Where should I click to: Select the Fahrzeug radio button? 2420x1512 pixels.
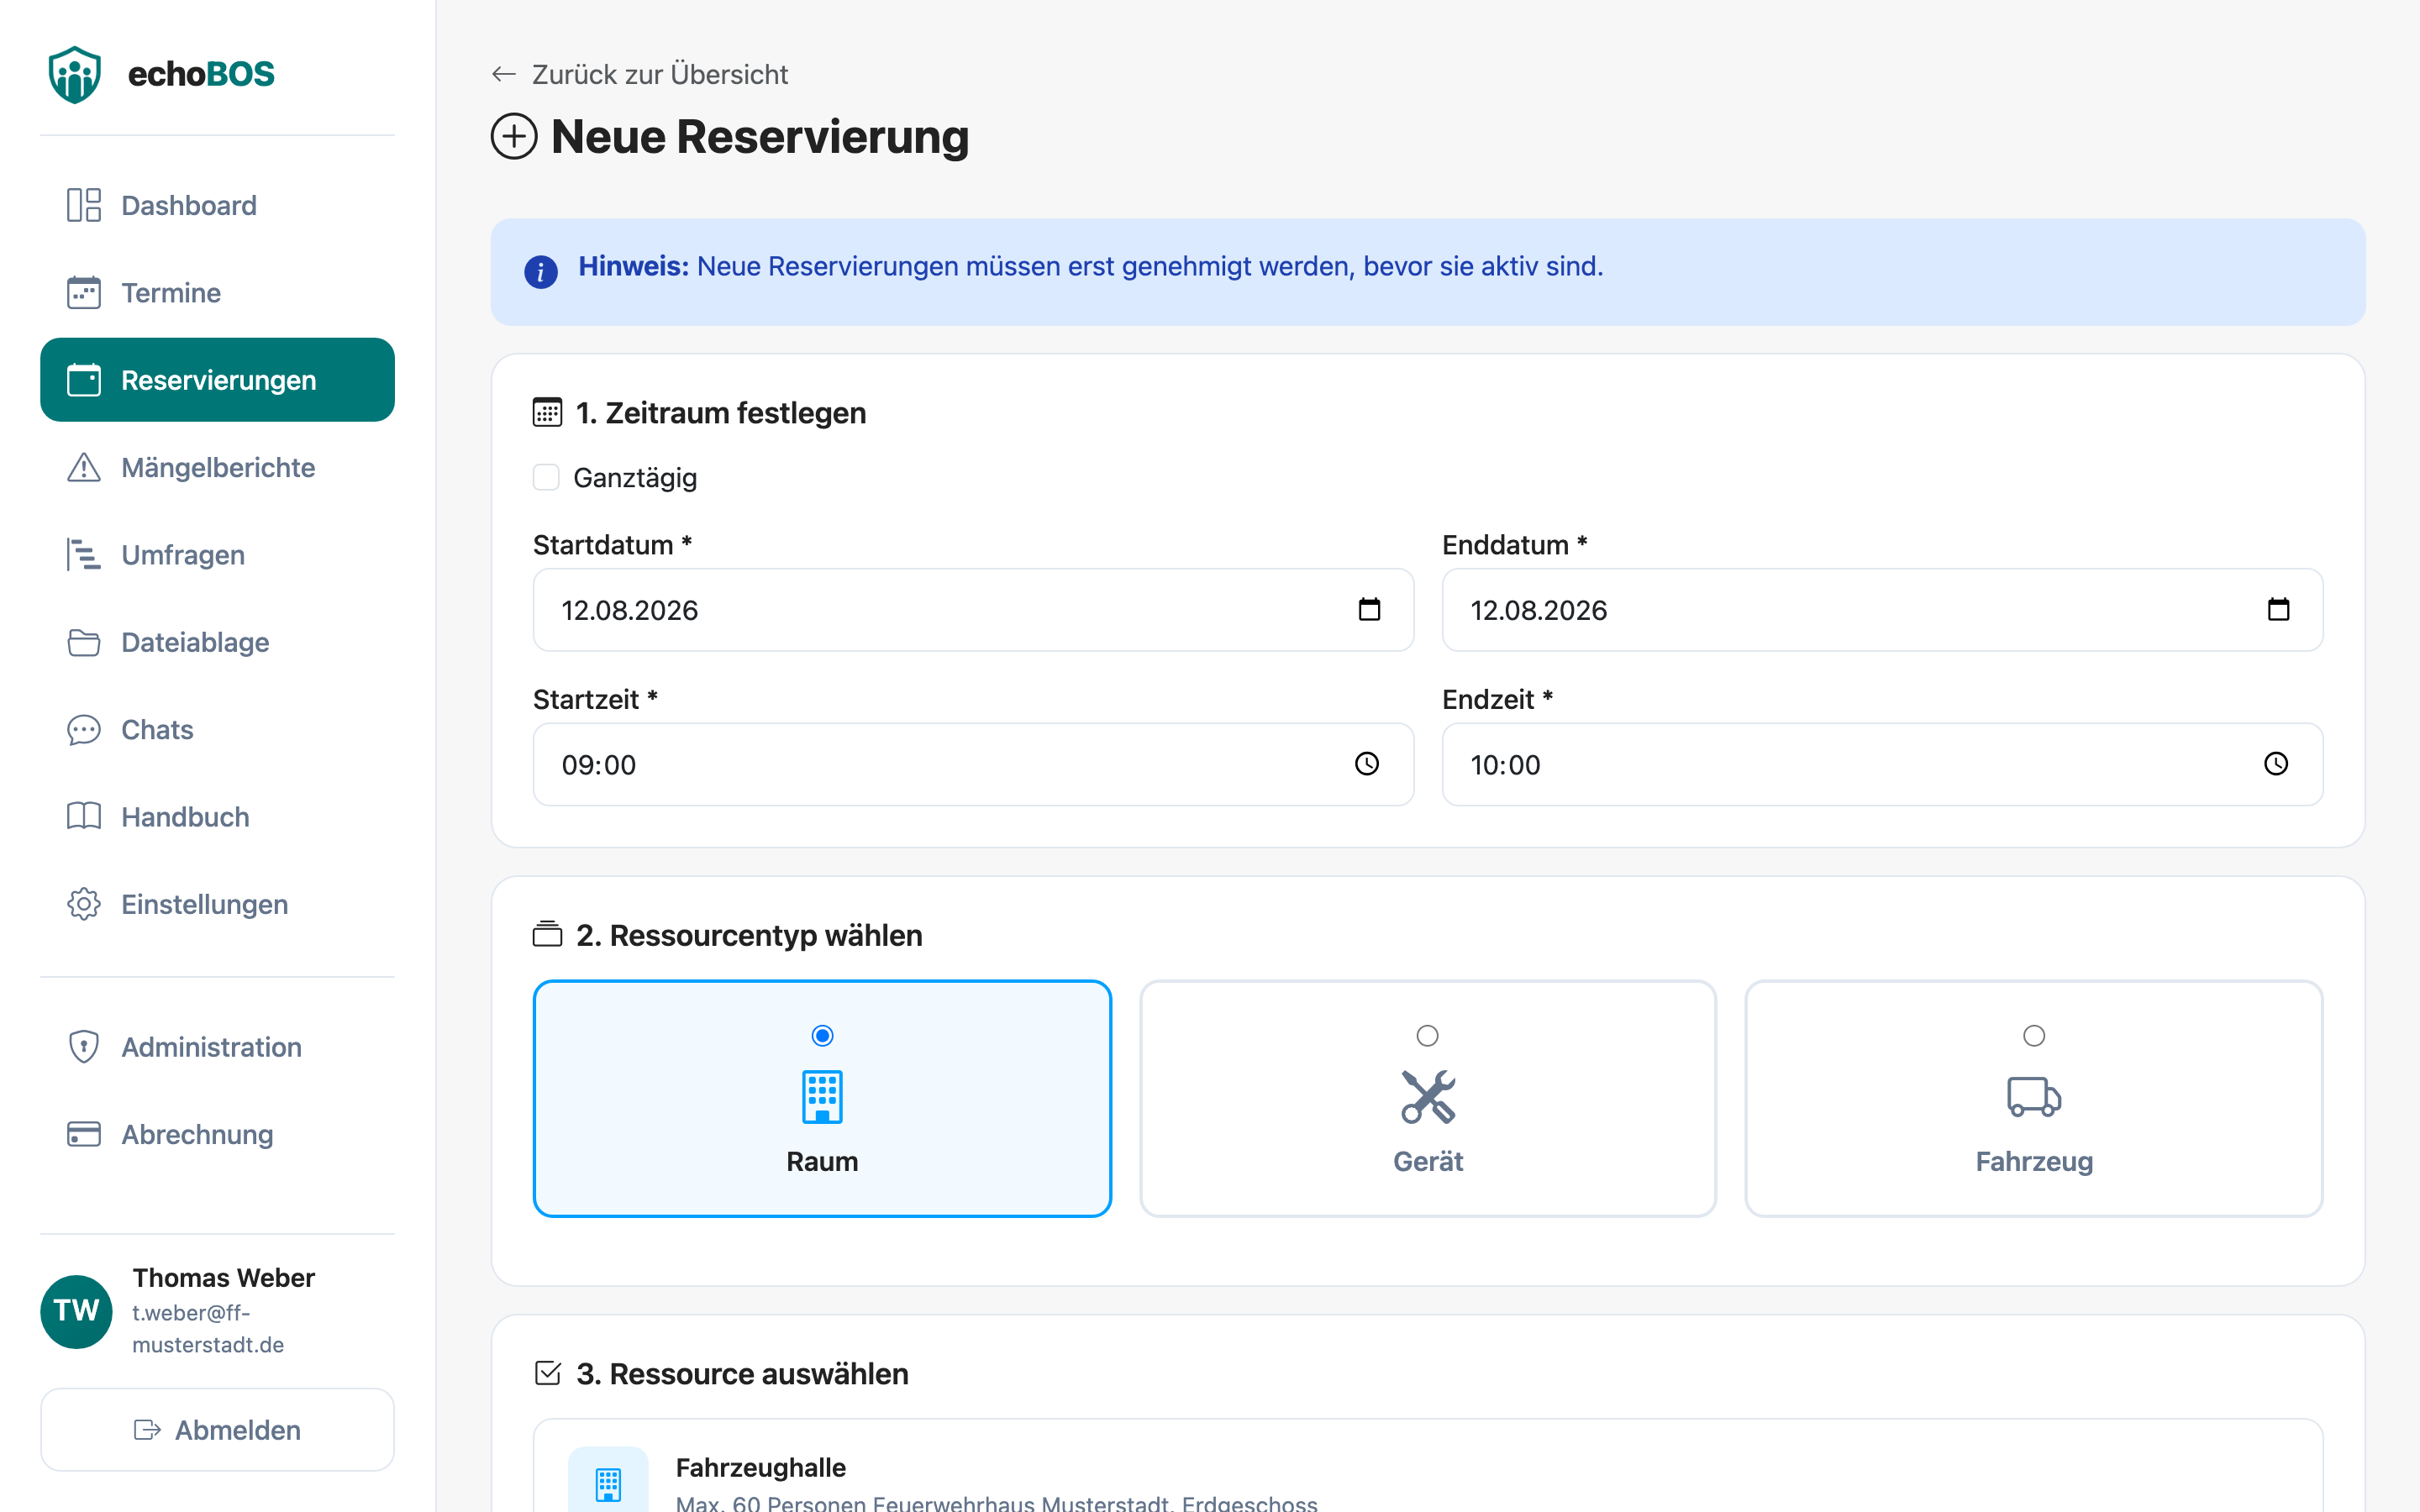point(2034,1036)
